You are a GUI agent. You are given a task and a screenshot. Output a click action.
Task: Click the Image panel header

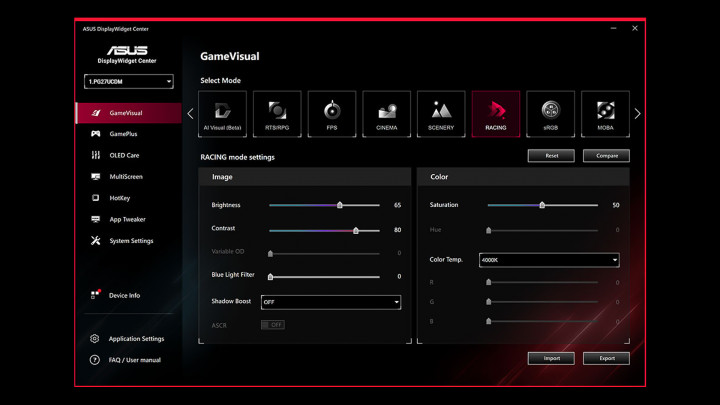click(x=305, y=177)
